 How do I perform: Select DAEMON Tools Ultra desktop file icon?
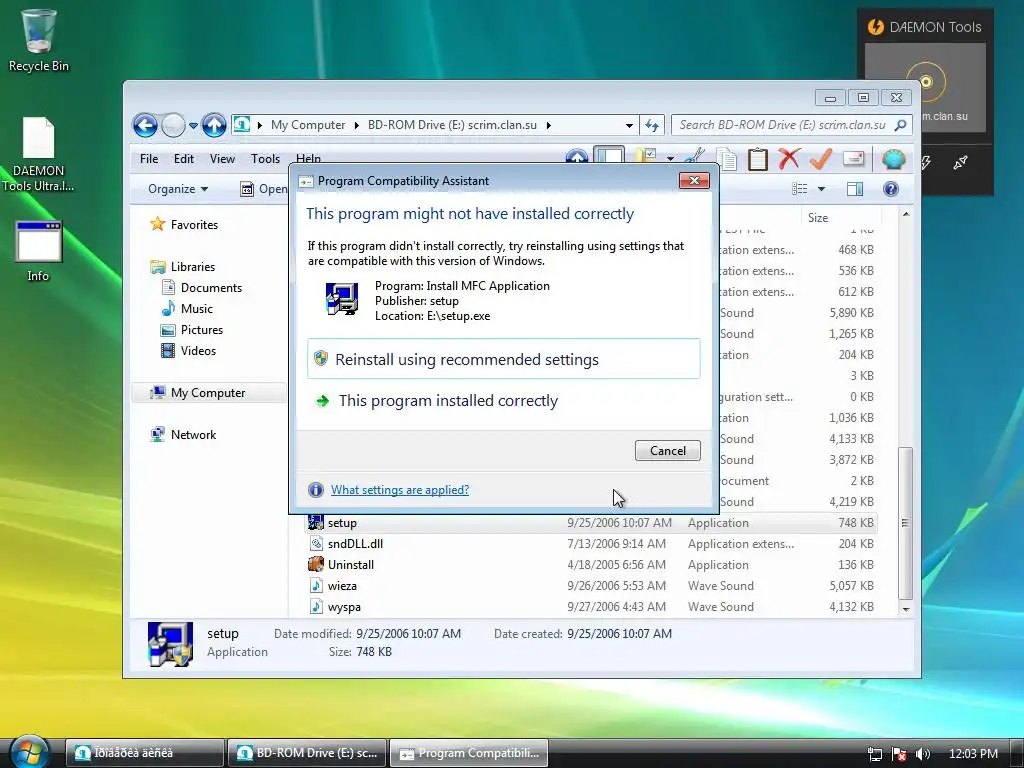[39, 154]
